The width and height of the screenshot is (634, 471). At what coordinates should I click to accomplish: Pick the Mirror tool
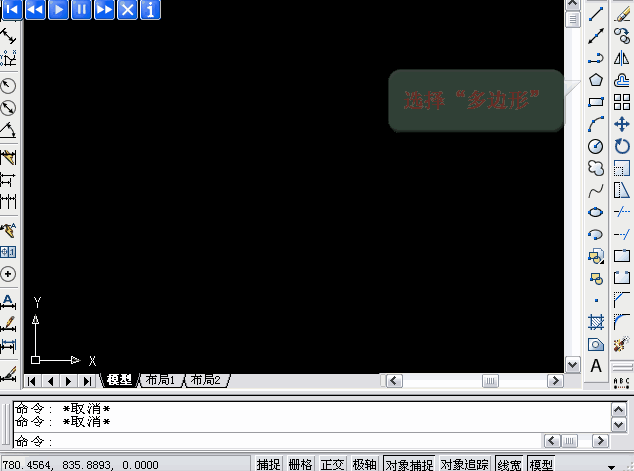pos(621,58)
